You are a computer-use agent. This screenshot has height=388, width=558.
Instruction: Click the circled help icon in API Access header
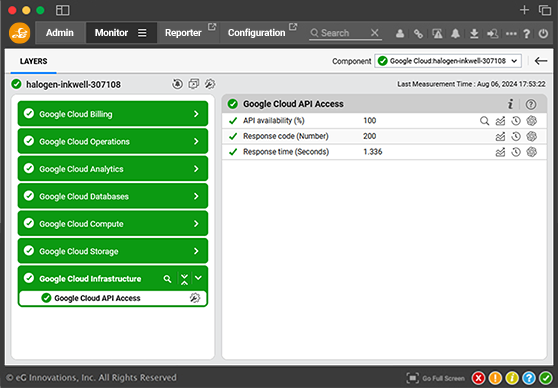[x=531, y=104]
